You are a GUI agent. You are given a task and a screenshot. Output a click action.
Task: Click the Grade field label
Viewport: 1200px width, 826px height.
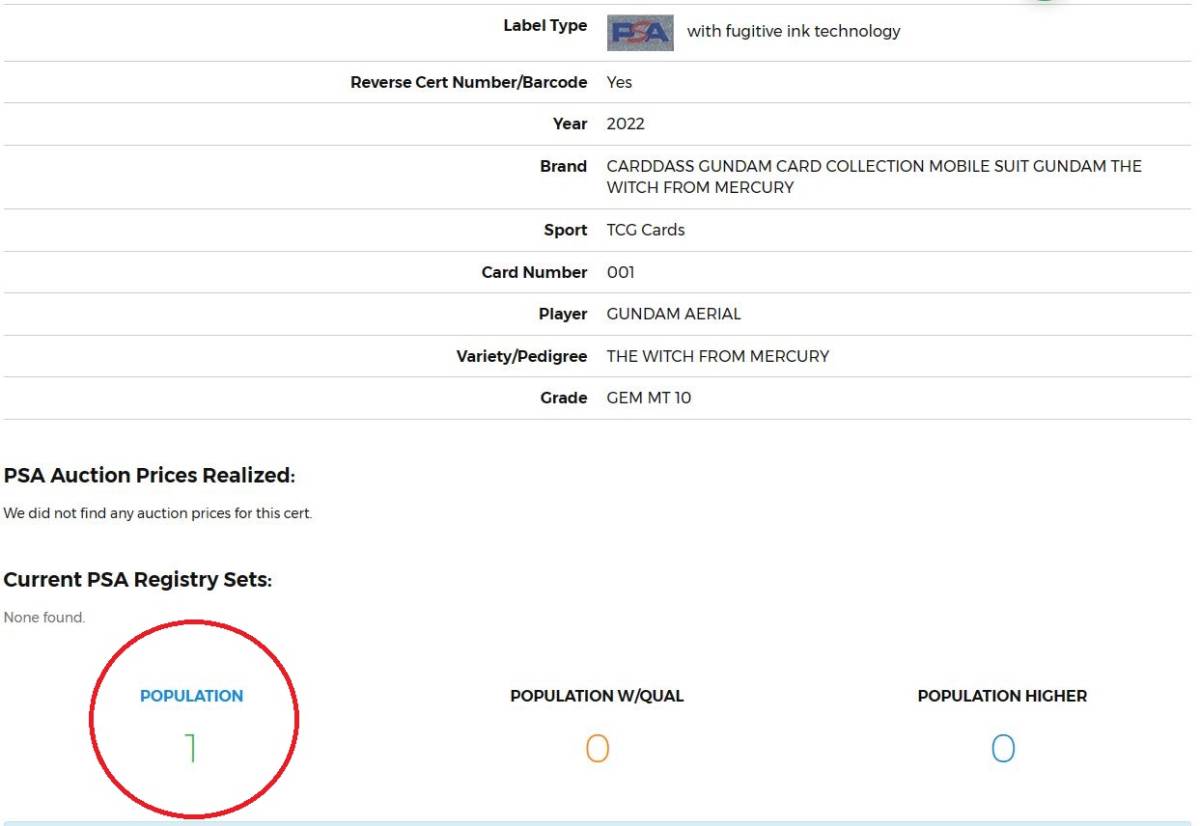564,398
